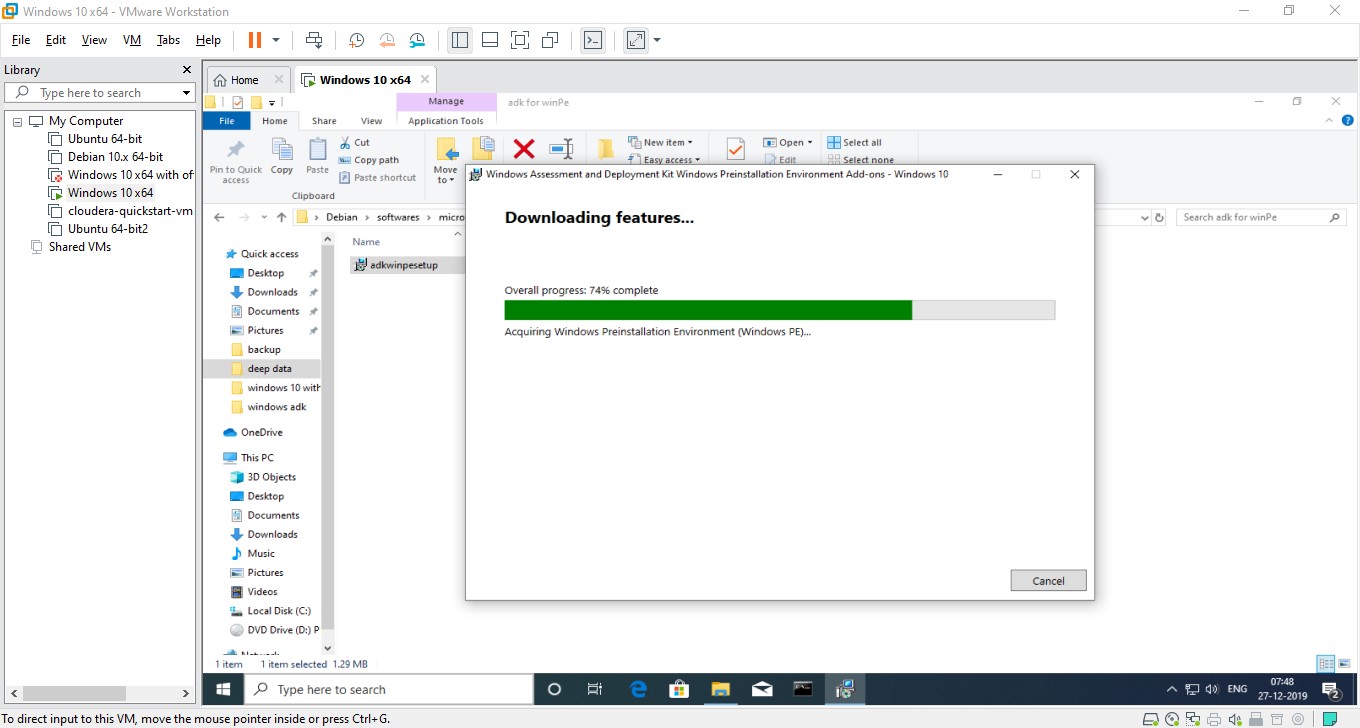
Task: Click Select all in the ribbon
Action: tap(855, 142)
